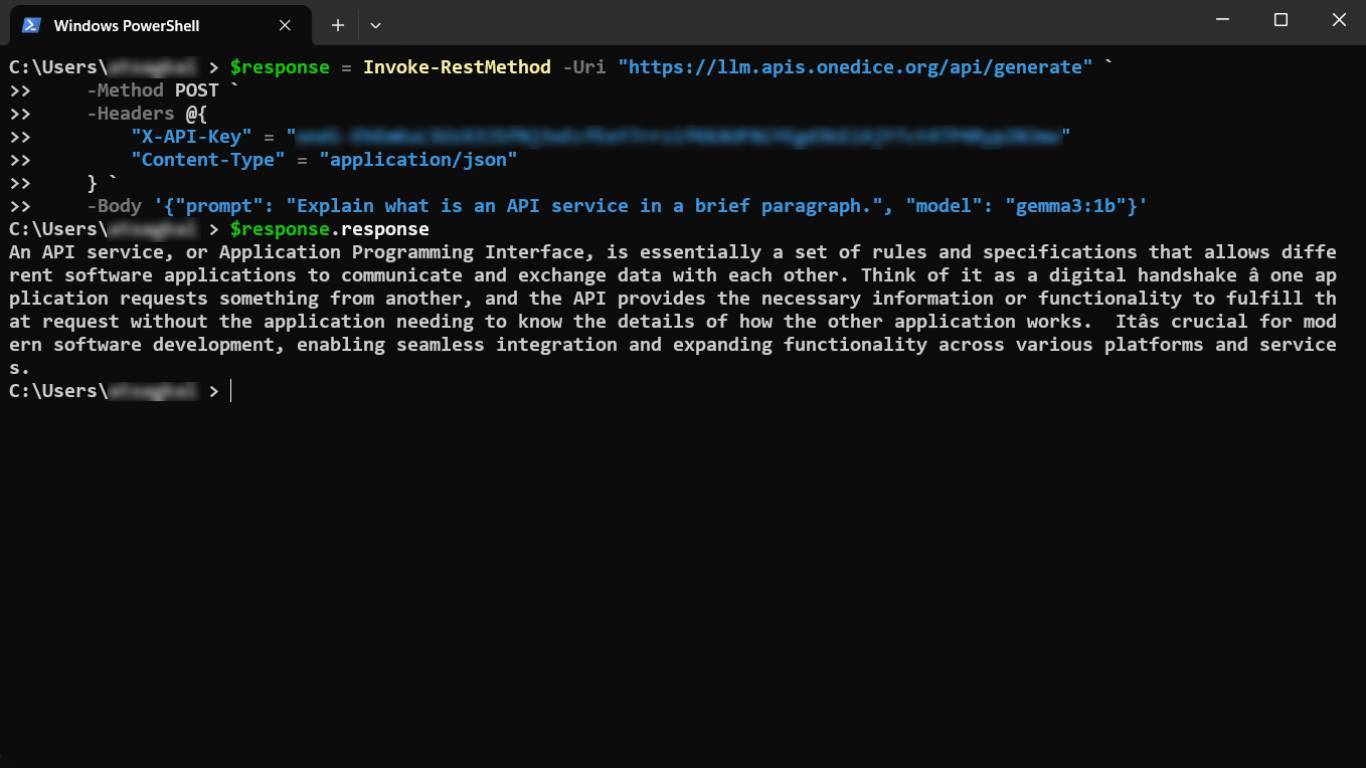Click the $response.response command line
Screen dimensions: 1366x768
[x=329, y=229]
